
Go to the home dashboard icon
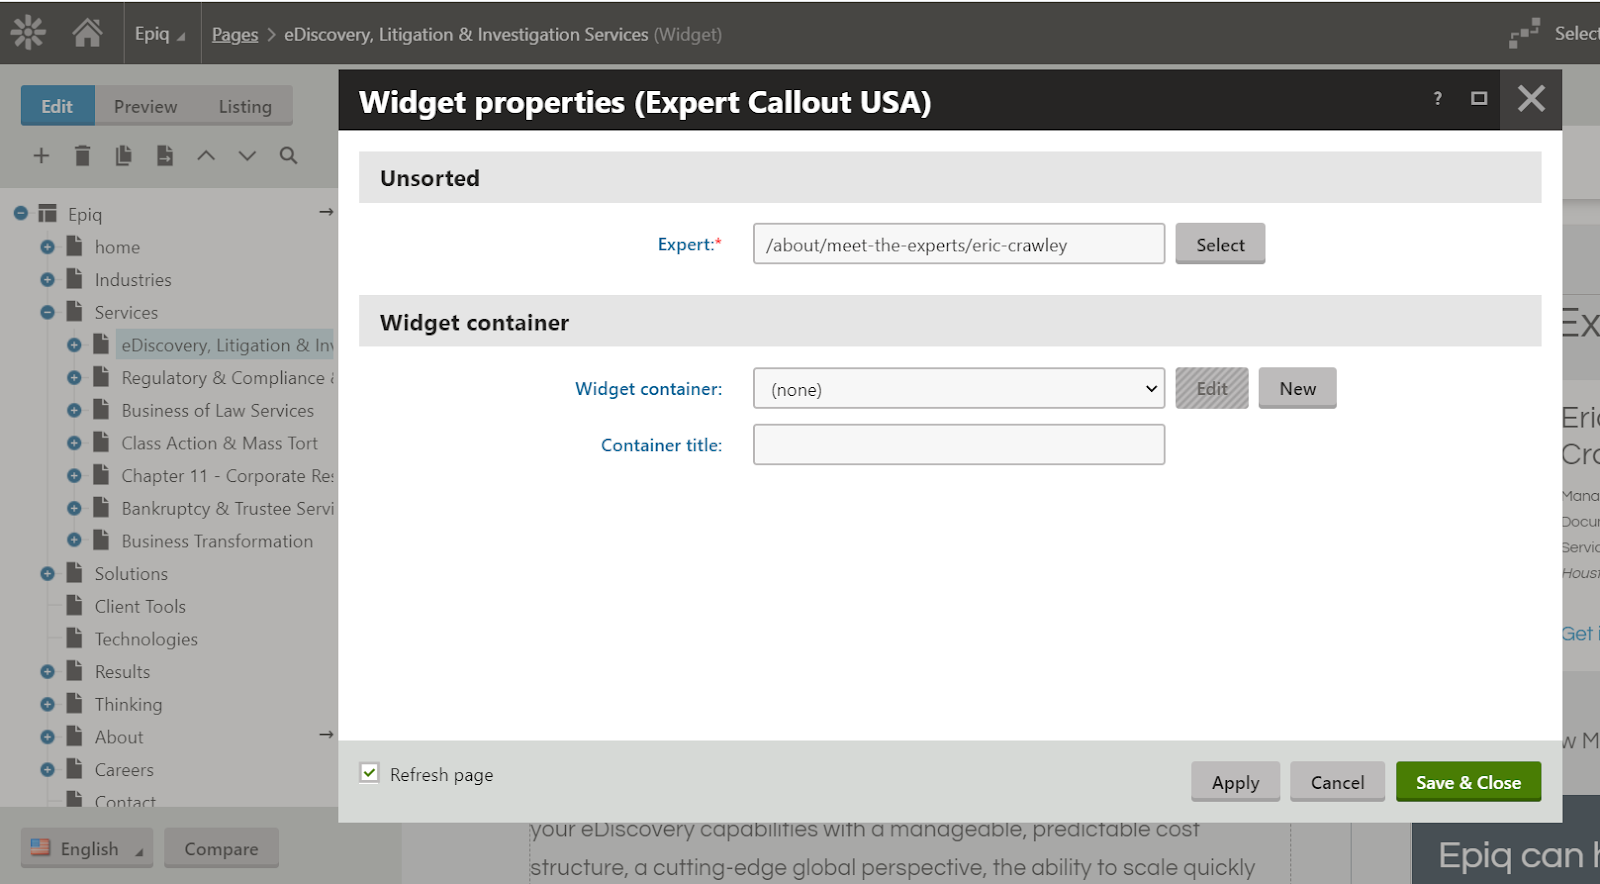click(88, 33)
